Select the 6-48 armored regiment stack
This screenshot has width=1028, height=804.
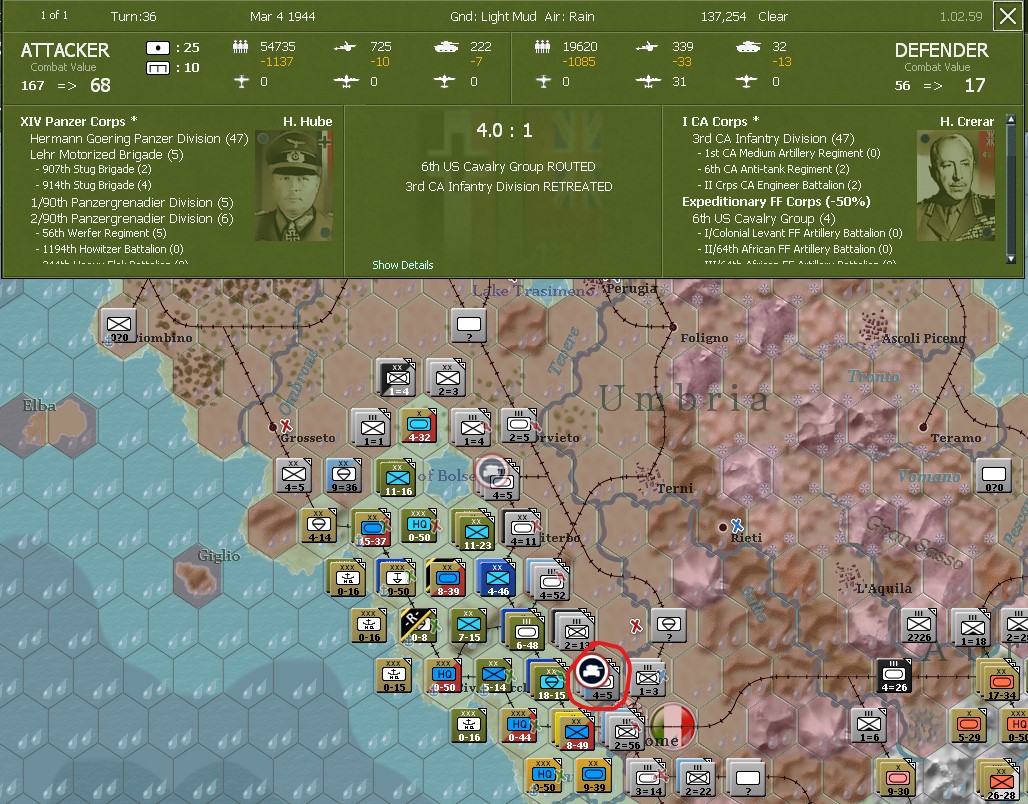pos(524,630)
